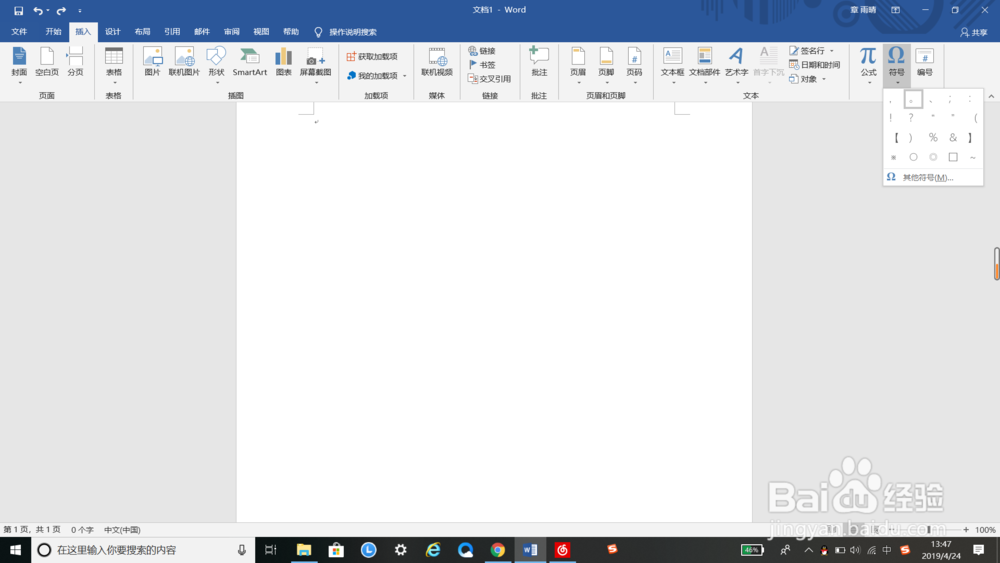Insert the ampersand & symbol
This screenshot has width=1000, height=563.
953,138
